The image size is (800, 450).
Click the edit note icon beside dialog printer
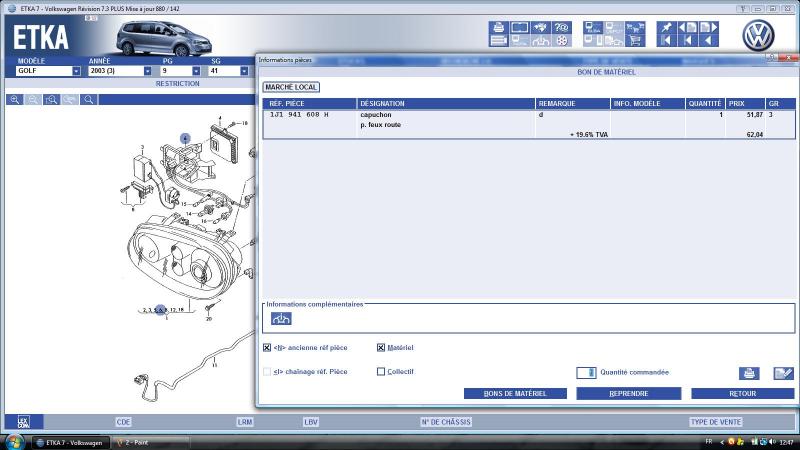point(783,373)
